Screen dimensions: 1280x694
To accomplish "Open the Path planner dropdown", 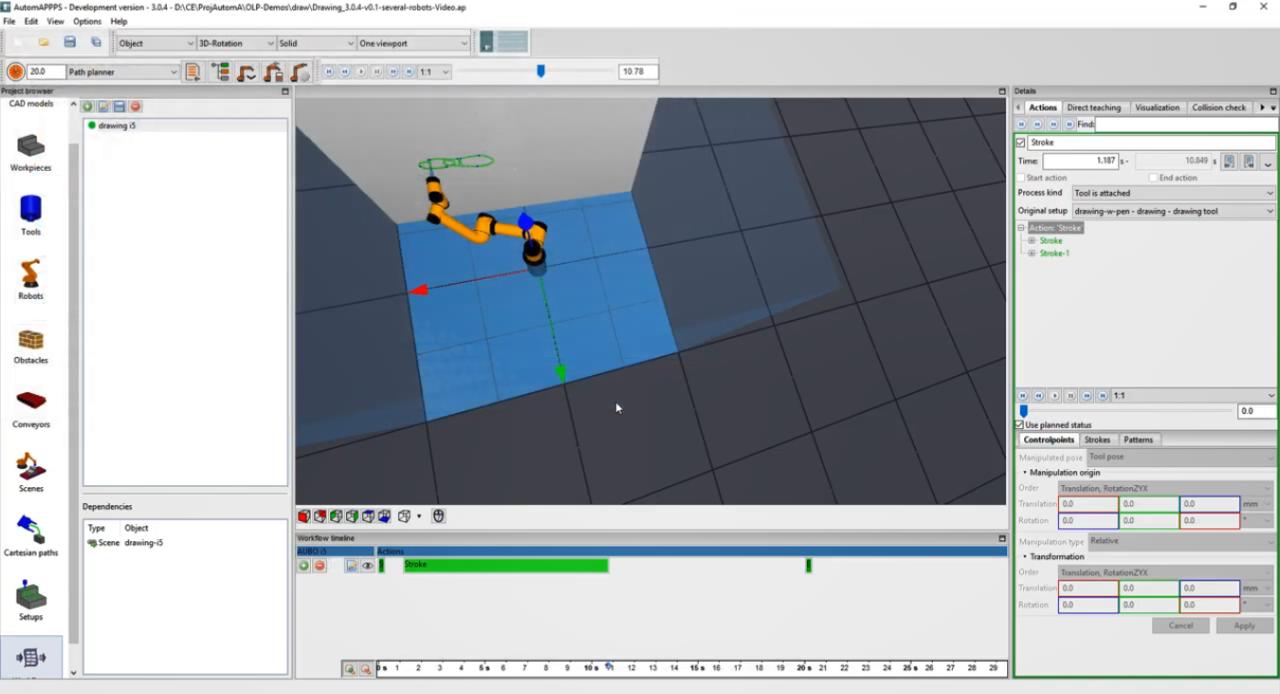I will pyautogui.click(x=122, y=72).
